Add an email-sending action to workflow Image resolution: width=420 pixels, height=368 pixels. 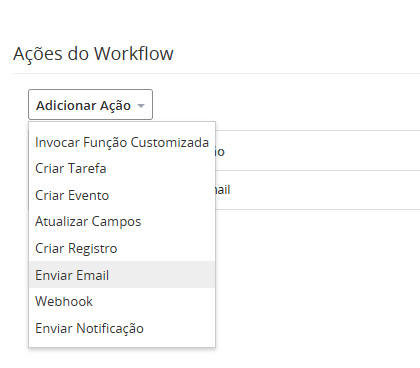(x=122, y=275)
